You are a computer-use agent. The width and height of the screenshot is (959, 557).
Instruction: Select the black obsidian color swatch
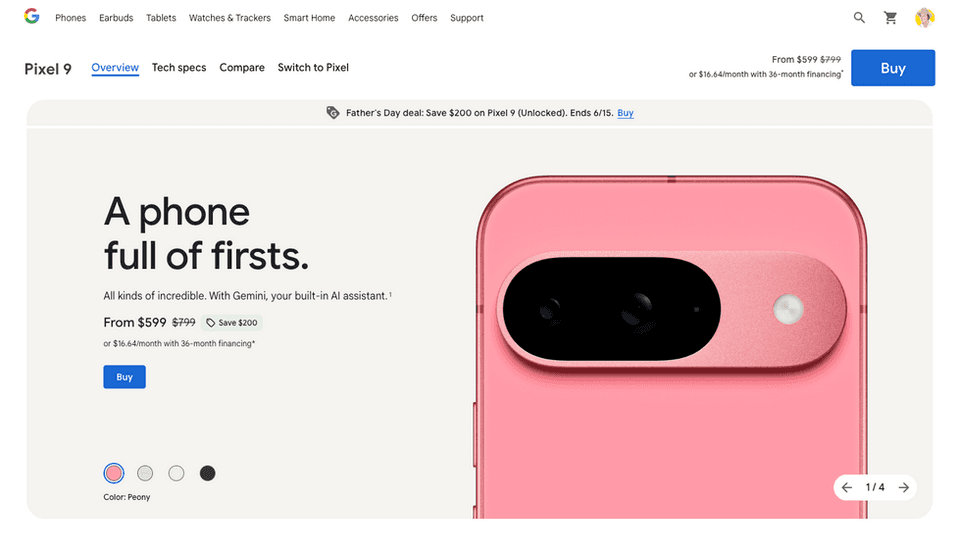click(207, 473)
